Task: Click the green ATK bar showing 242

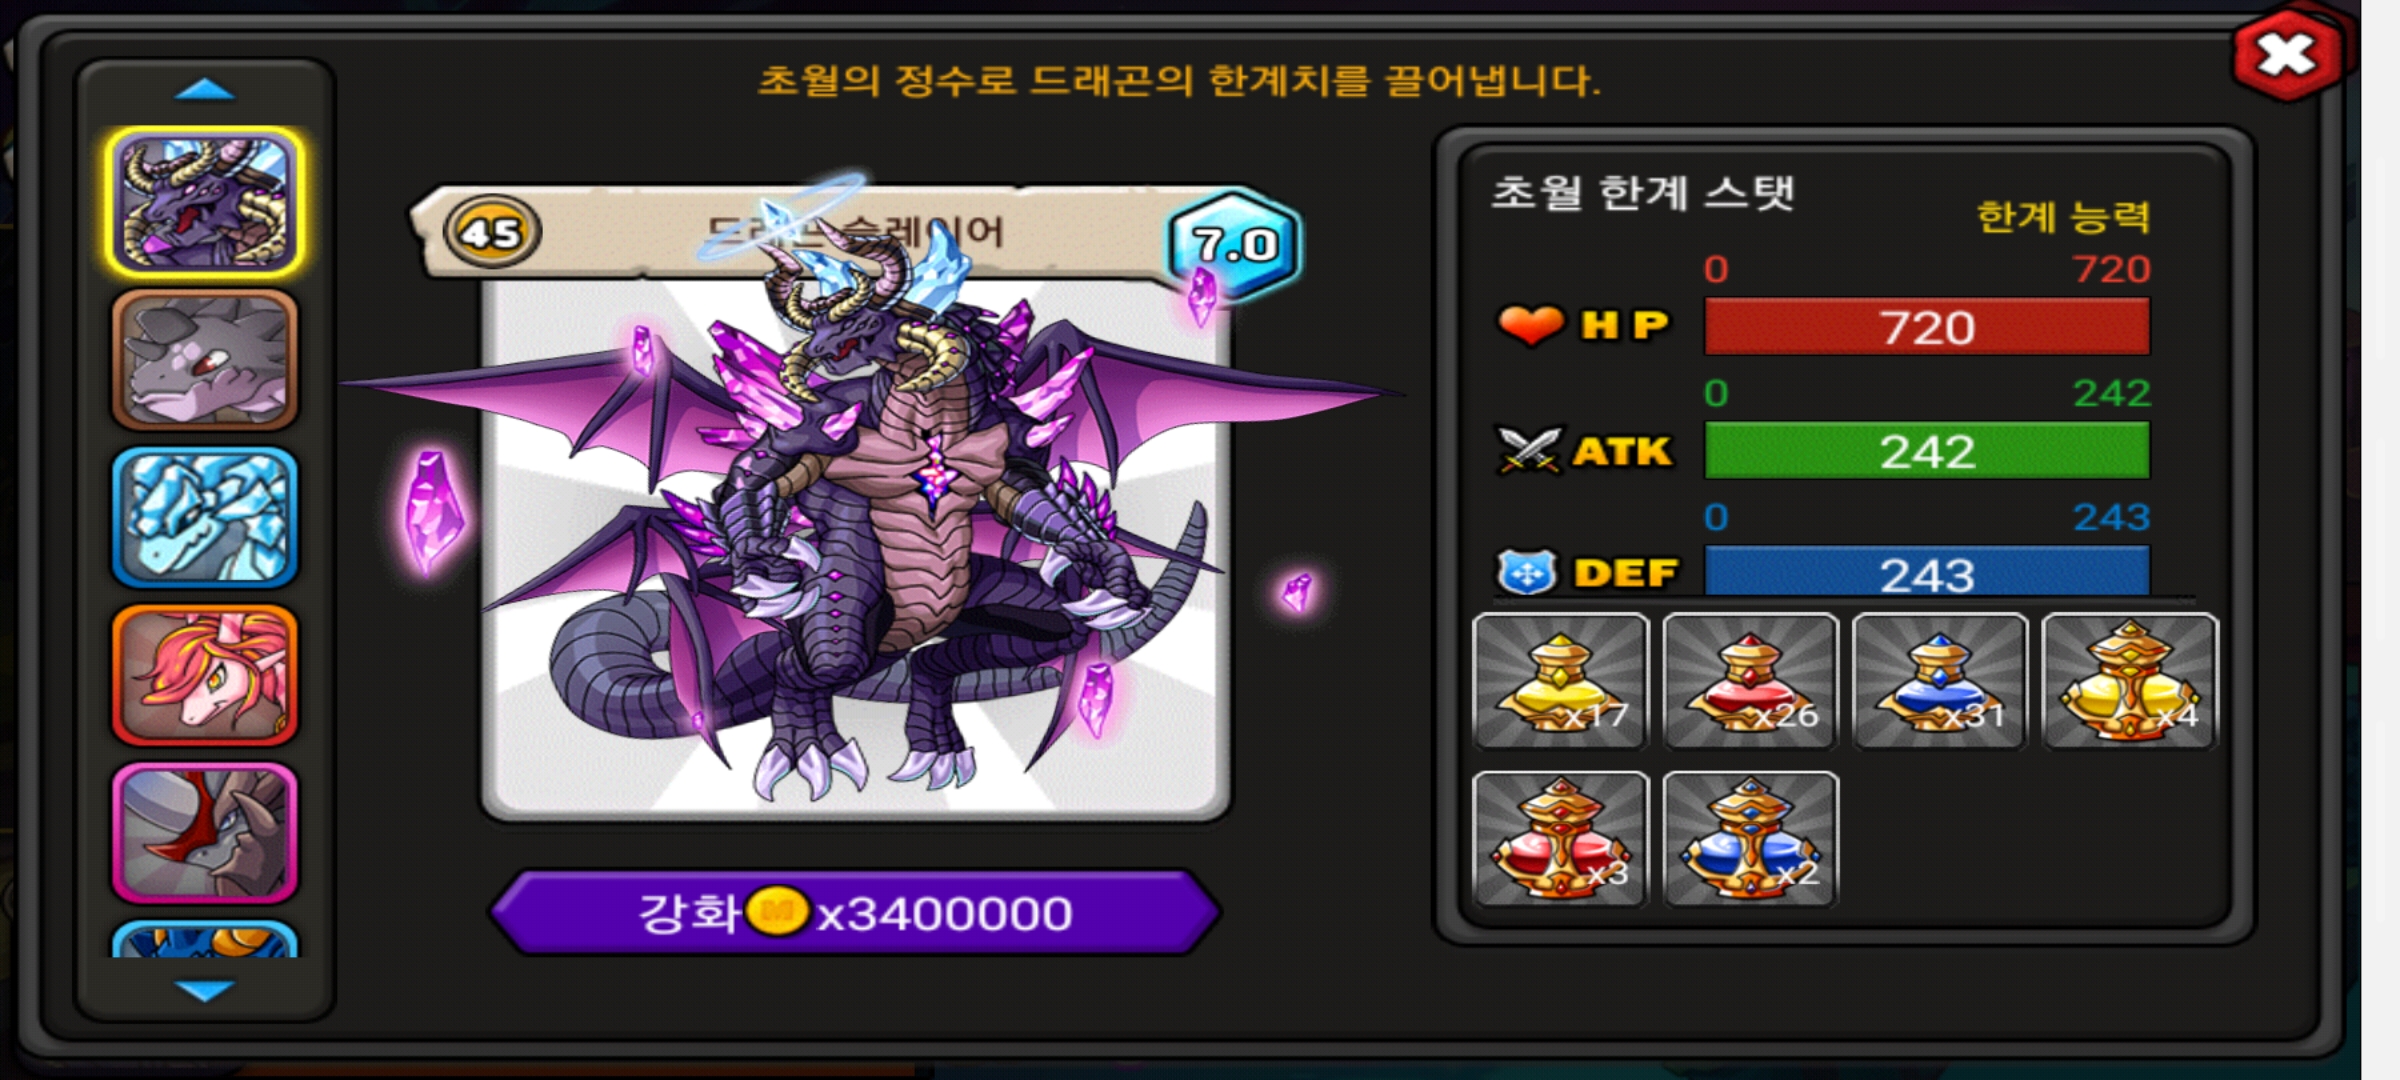Action: click(x=1927, y=451)
